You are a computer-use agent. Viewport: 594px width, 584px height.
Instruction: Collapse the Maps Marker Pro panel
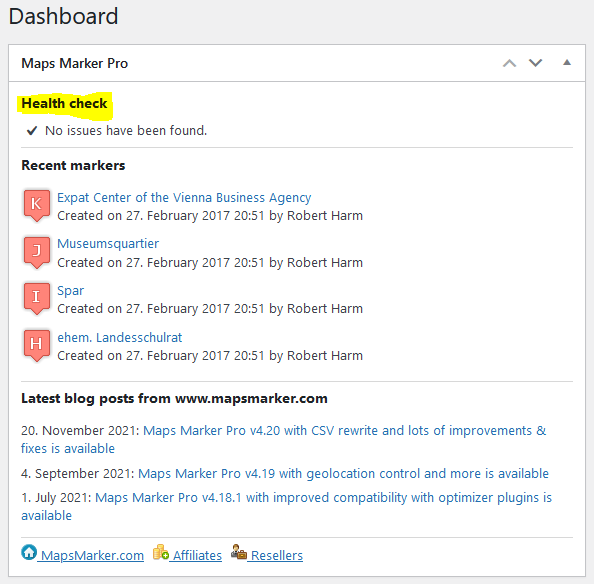coord(567,62)
